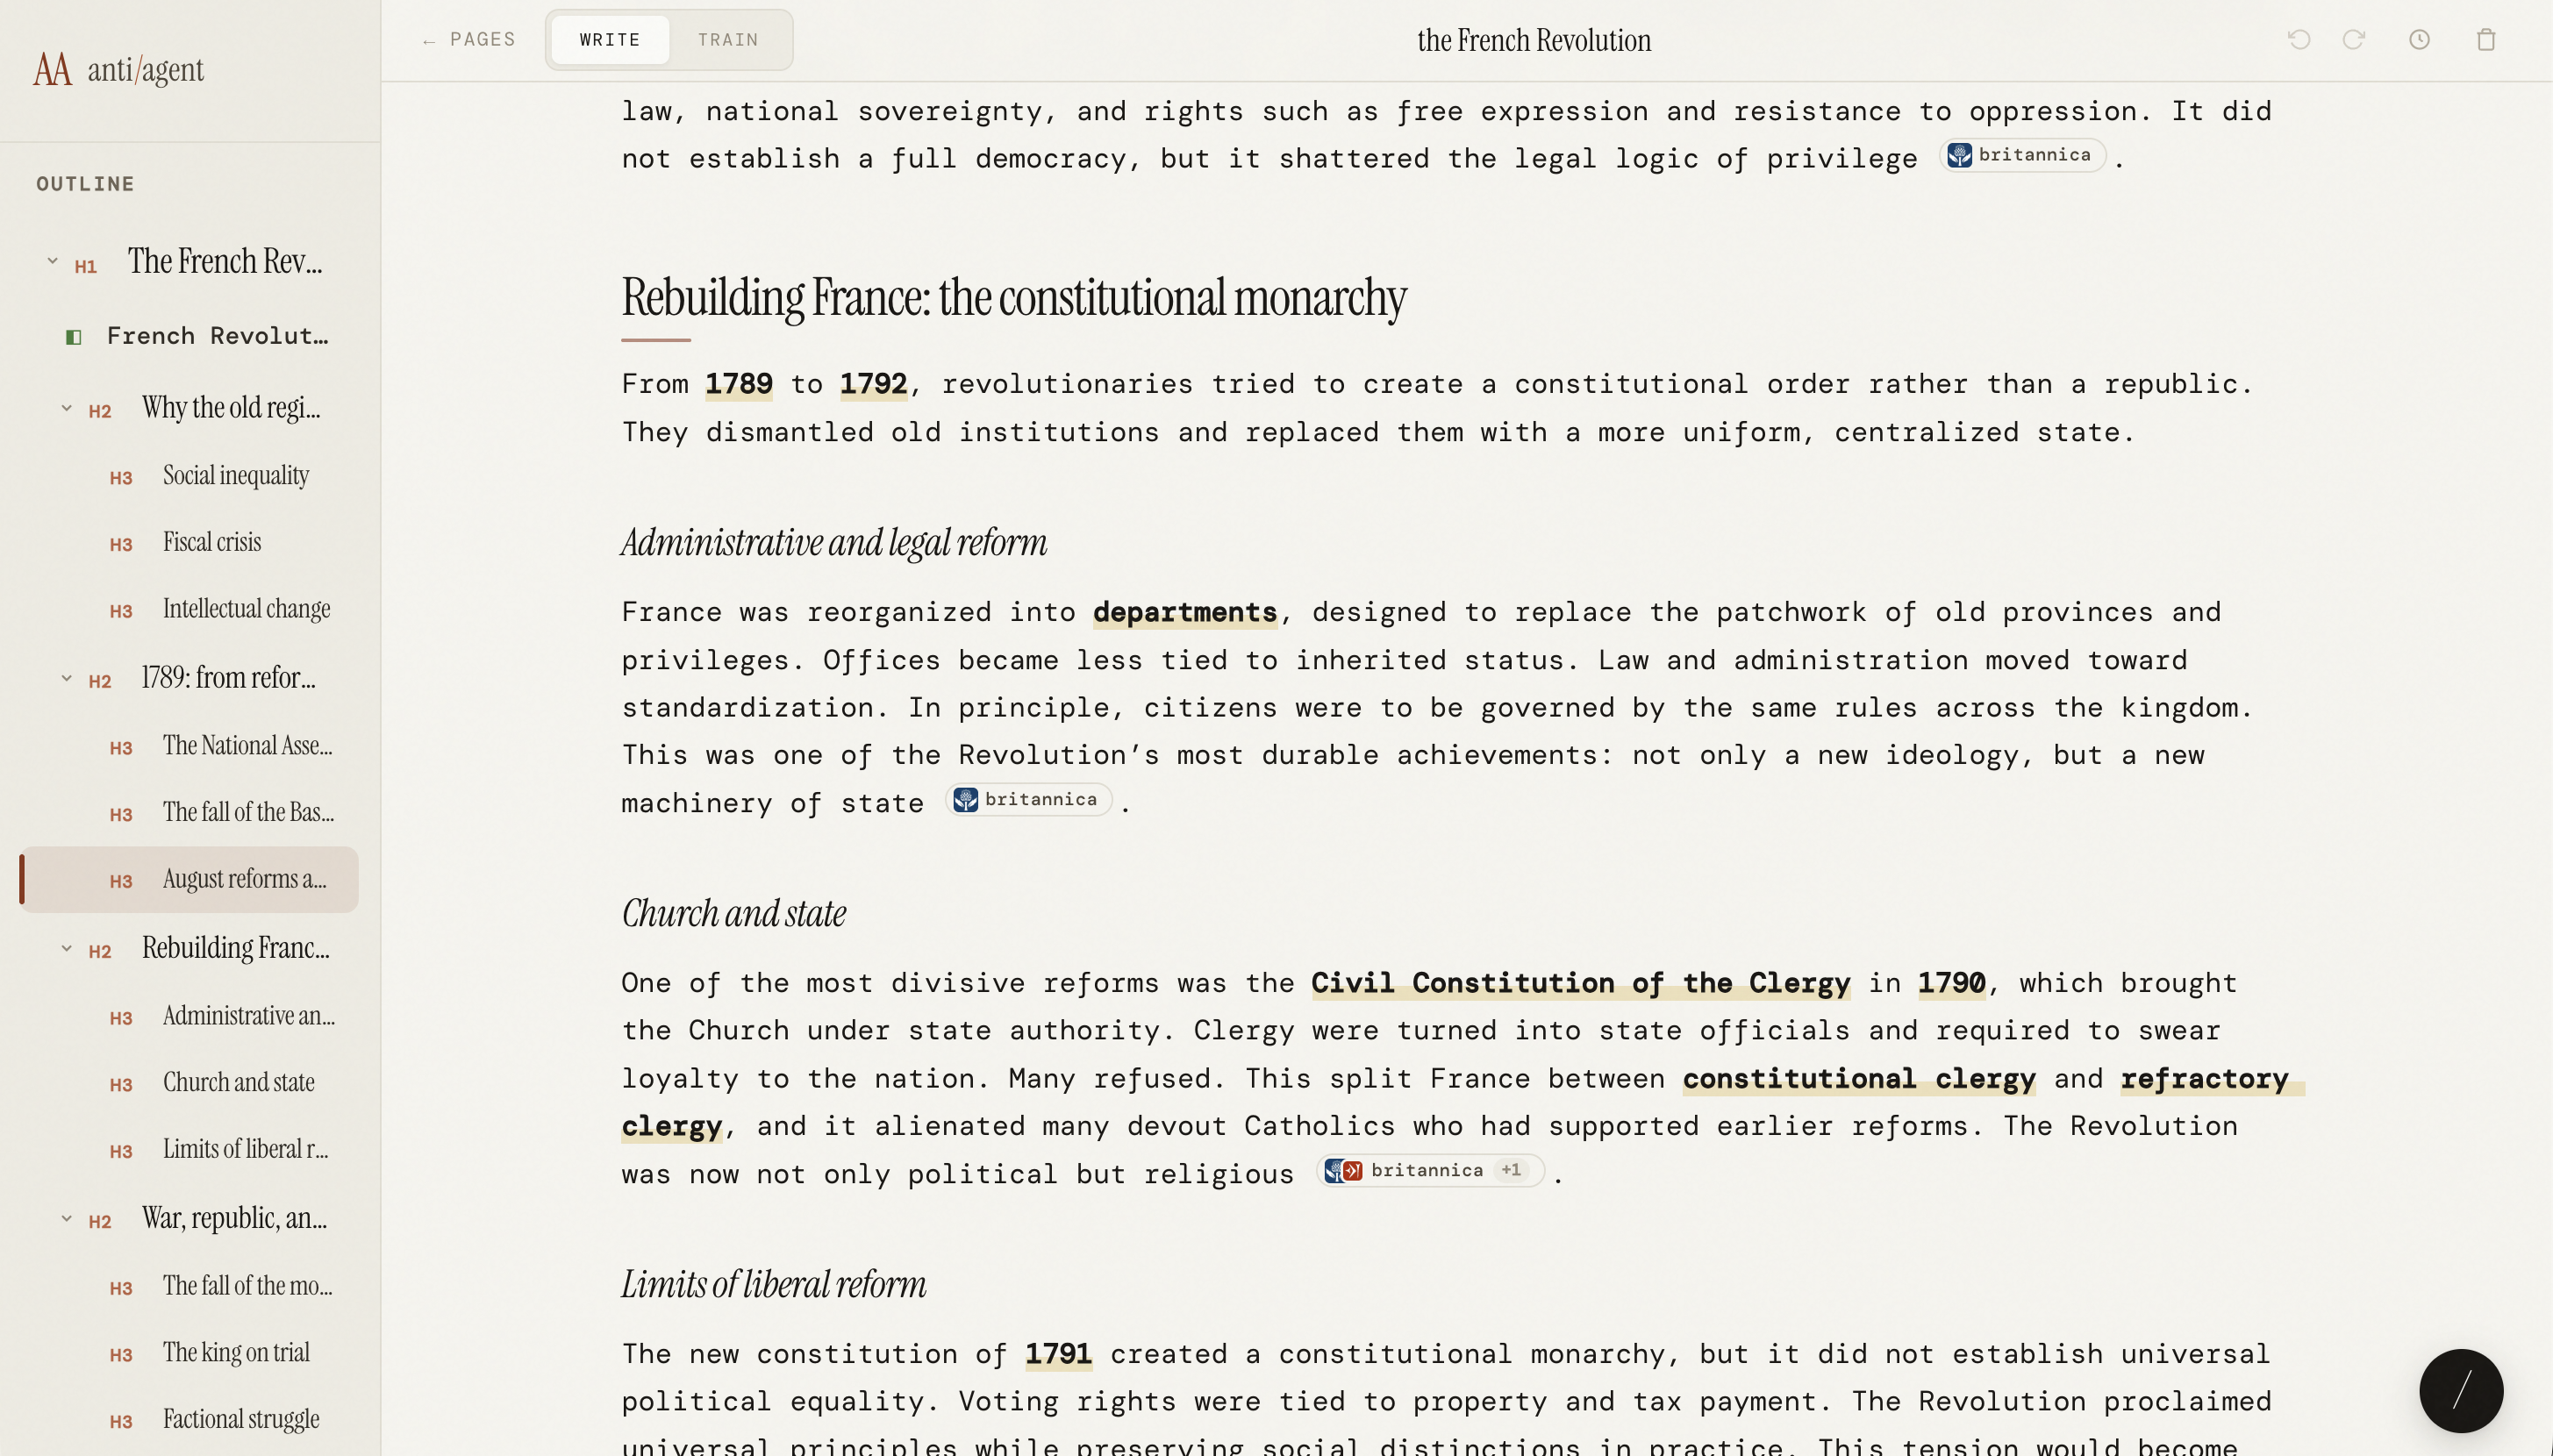Image resolution: width=2553 pixels, height=1456 pixels.
Task: Go to 'The king on trial' outline item
Action: point(236,1353)
